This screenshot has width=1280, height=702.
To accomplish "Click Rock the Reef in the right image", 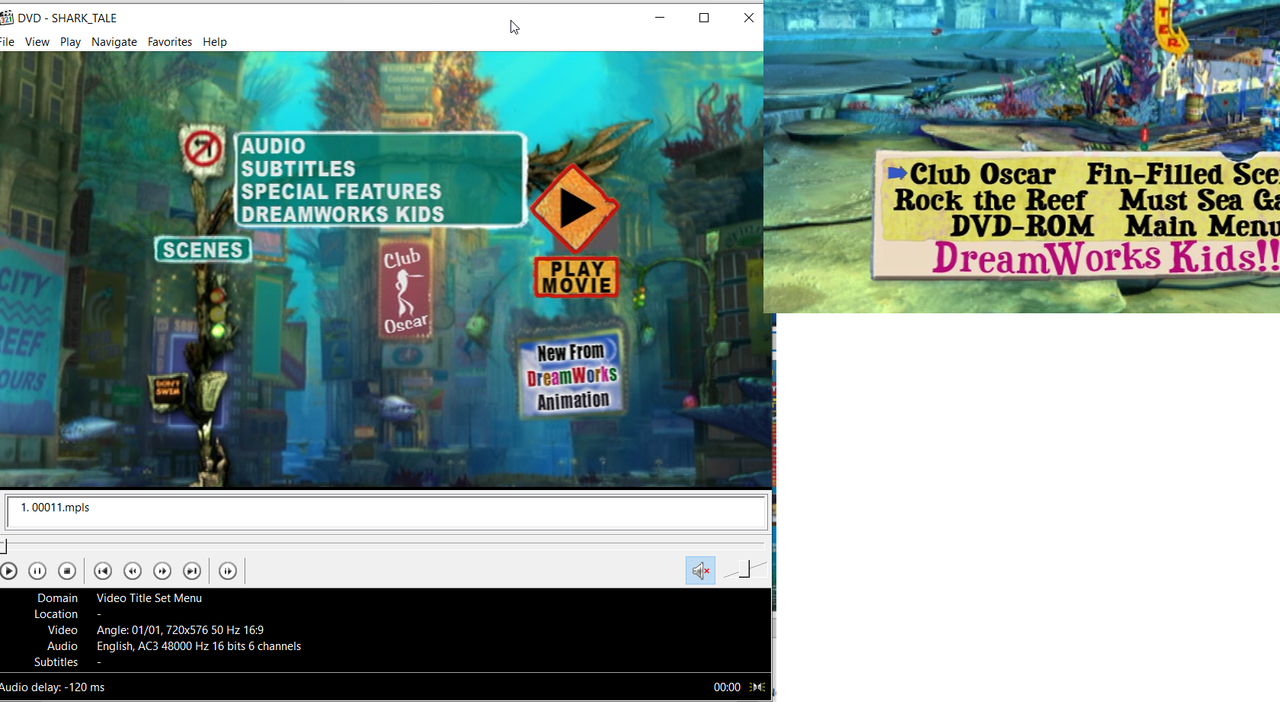I will coord(989,200).
